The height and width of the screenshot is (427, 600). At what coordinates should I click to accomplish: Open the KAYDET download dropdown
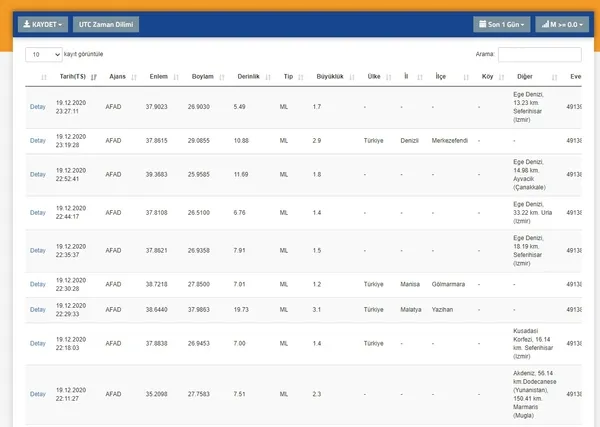coord(44,24)
